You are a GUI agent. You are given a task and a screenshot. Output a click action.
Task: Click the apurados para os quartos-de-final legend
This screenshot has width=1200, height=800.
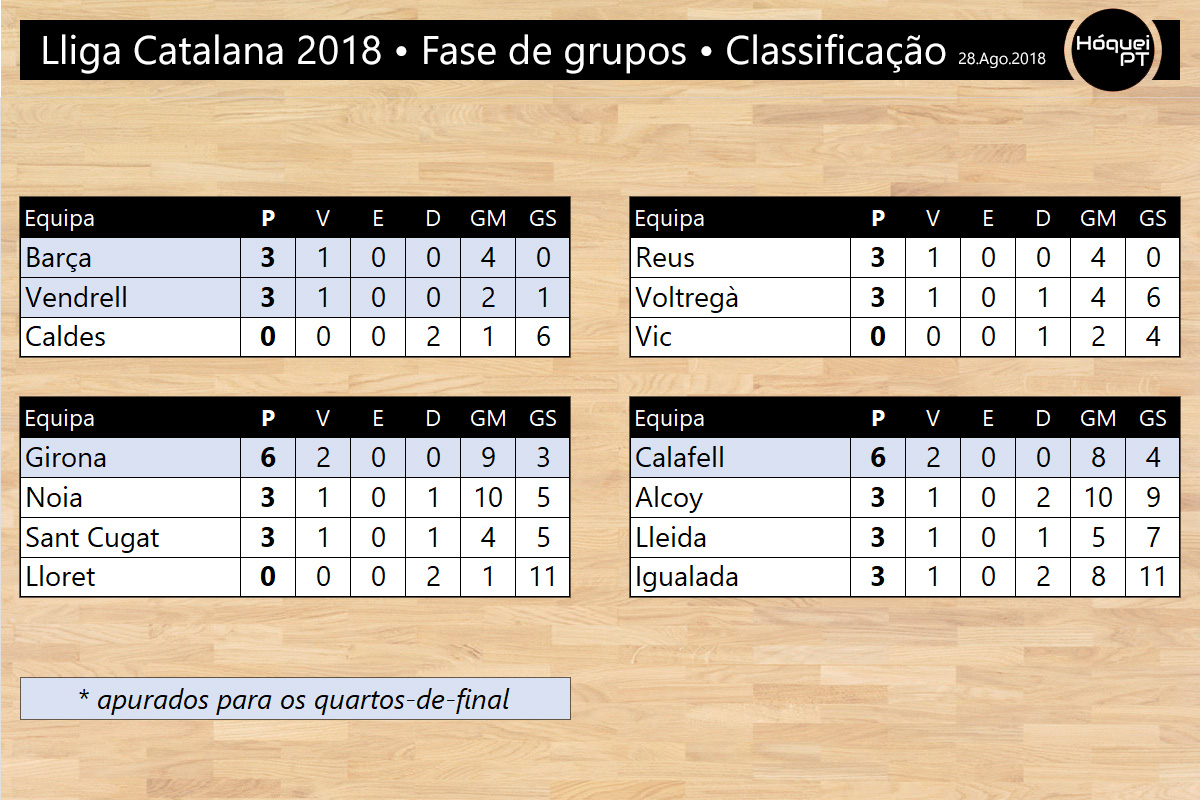click(x=295, y=699)
